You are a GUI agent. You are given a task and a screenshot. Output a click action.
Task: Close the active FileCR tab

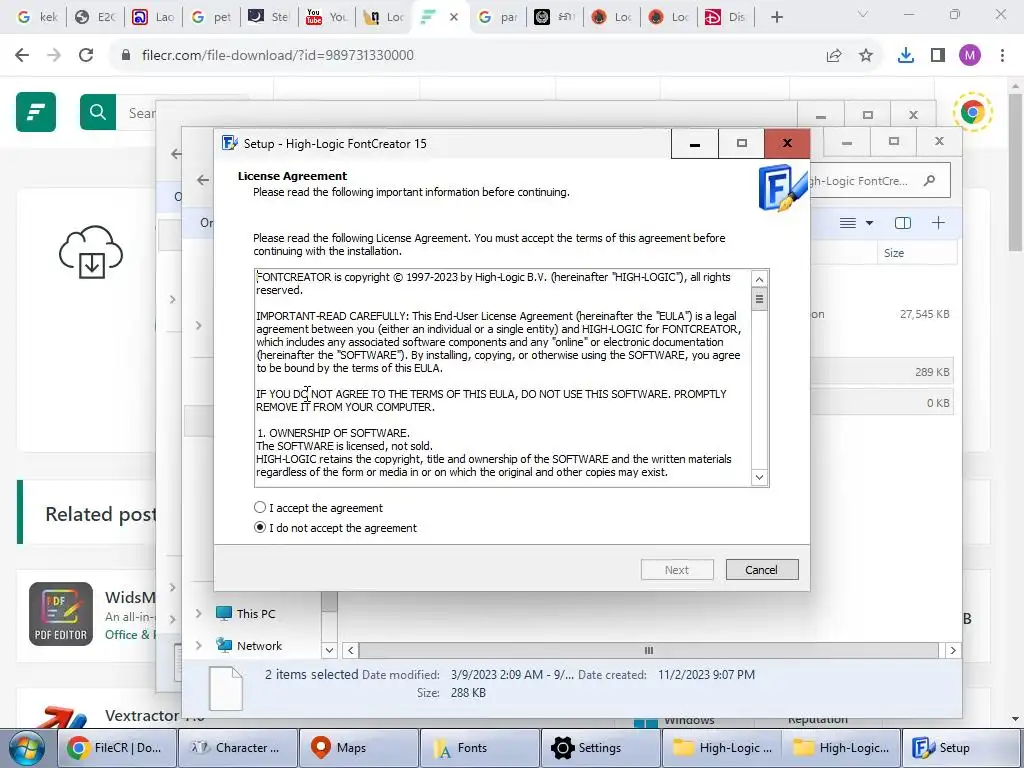pyautogui.click(x=454, y=17)
